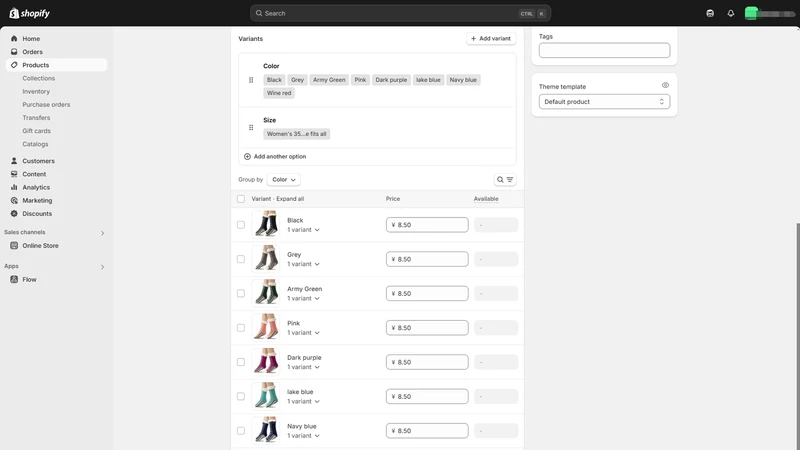The image size is (800, 450).
Task: Check the lake blue variant checkbox
Action: [x=241, y=396]
